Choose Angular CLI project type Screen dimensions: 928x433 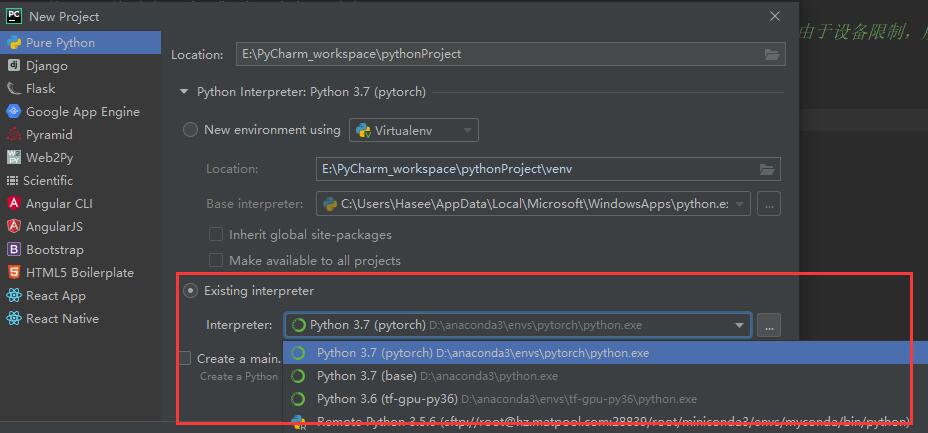click(x=80, y=203)
